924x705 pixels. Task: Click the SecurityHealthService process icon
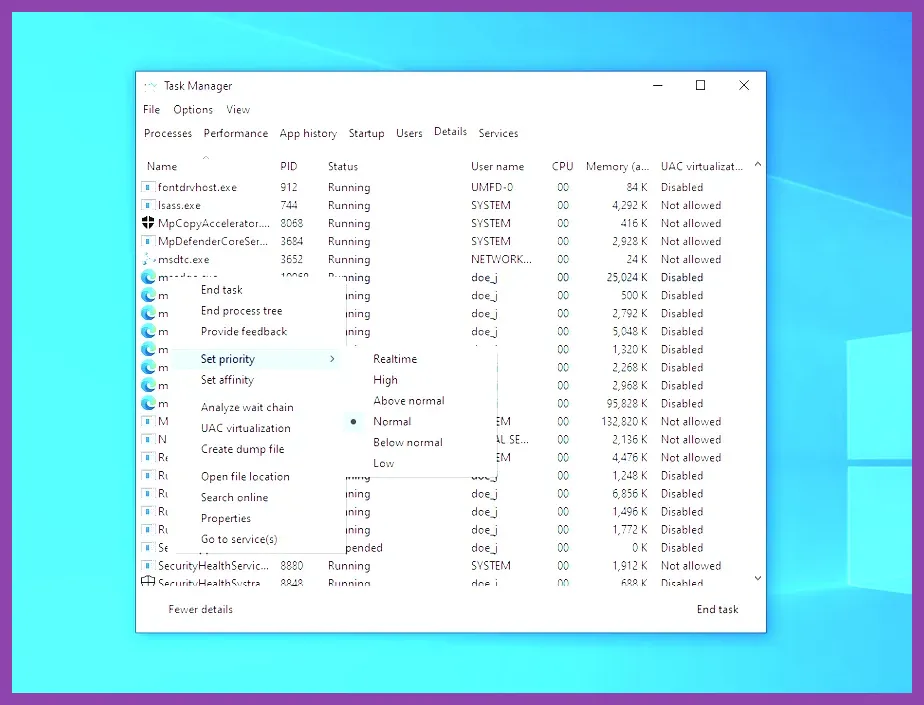click(x=148, y=565)
